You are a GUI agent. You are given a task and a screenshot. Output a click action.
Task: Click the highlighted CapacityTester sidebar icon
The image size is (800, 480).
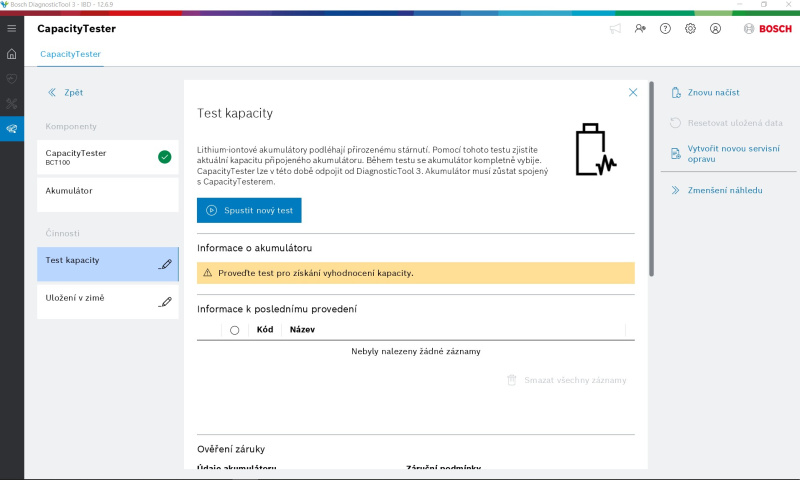click(11, 129)
